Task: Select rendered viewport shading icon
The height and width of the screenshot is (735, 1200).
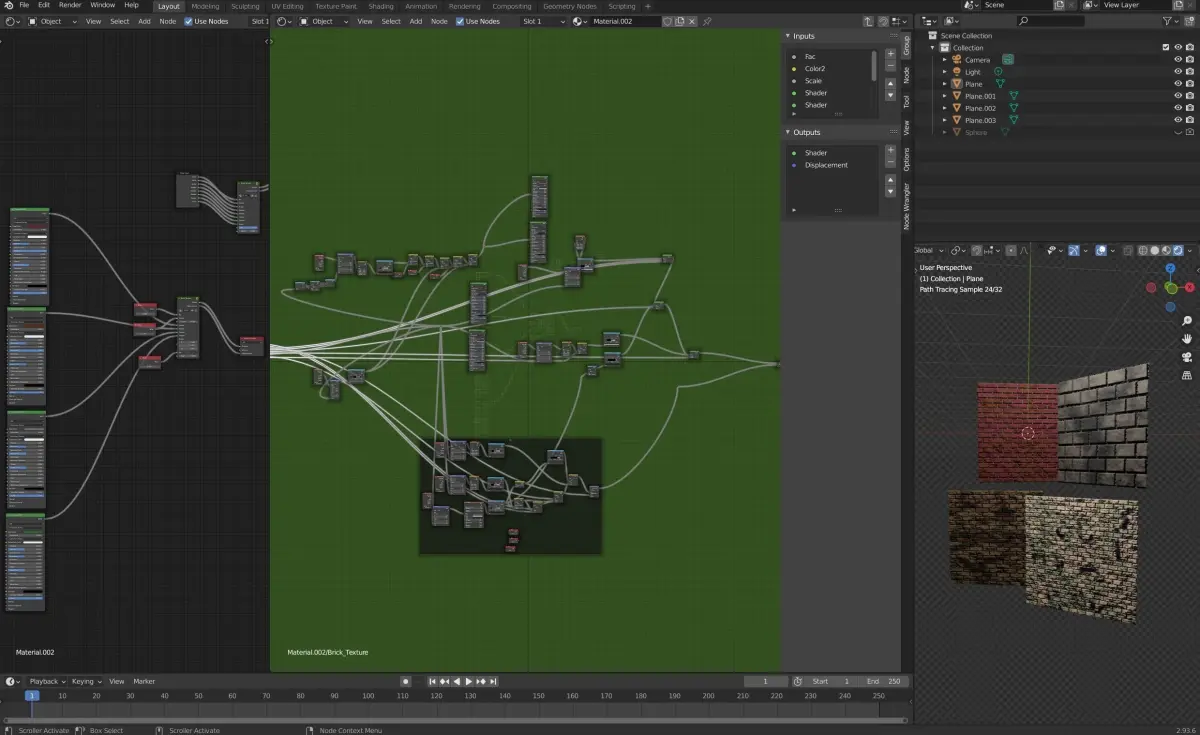Action: (1178, 250)
